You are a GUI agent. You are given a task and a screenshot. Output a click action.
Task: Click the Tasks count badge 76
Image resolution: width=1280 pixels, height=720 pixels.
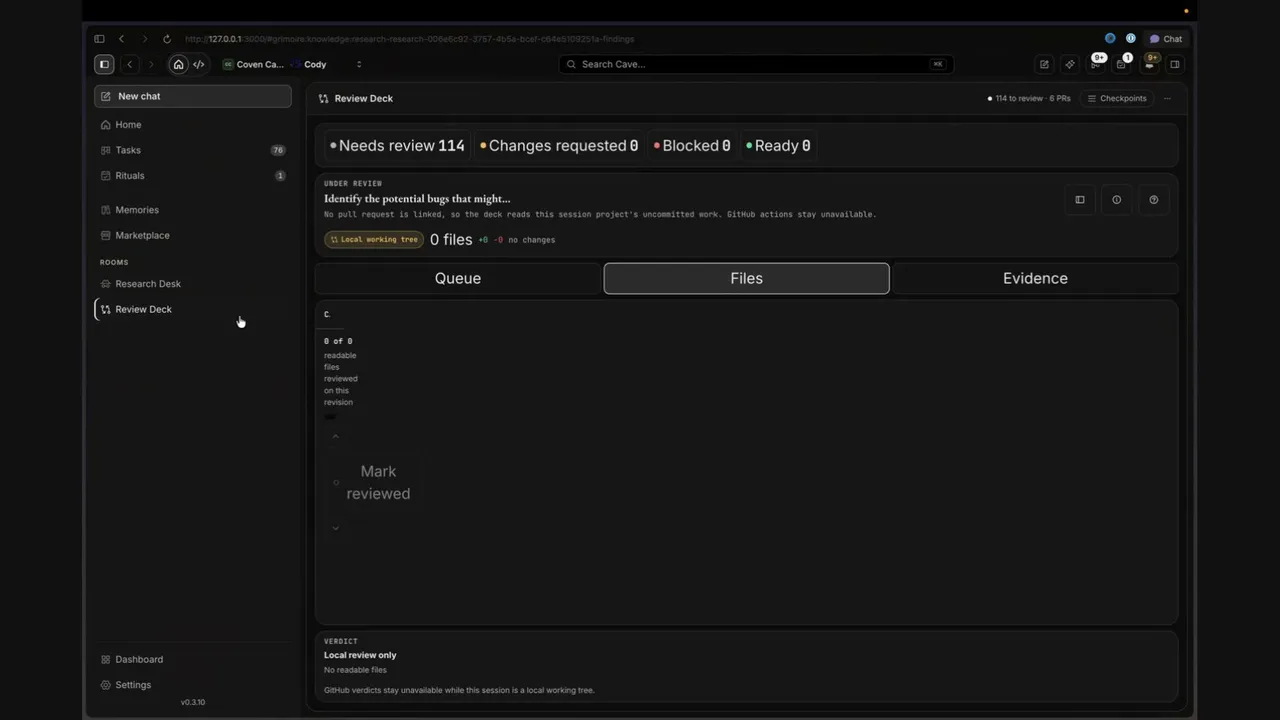coord(278,150)
